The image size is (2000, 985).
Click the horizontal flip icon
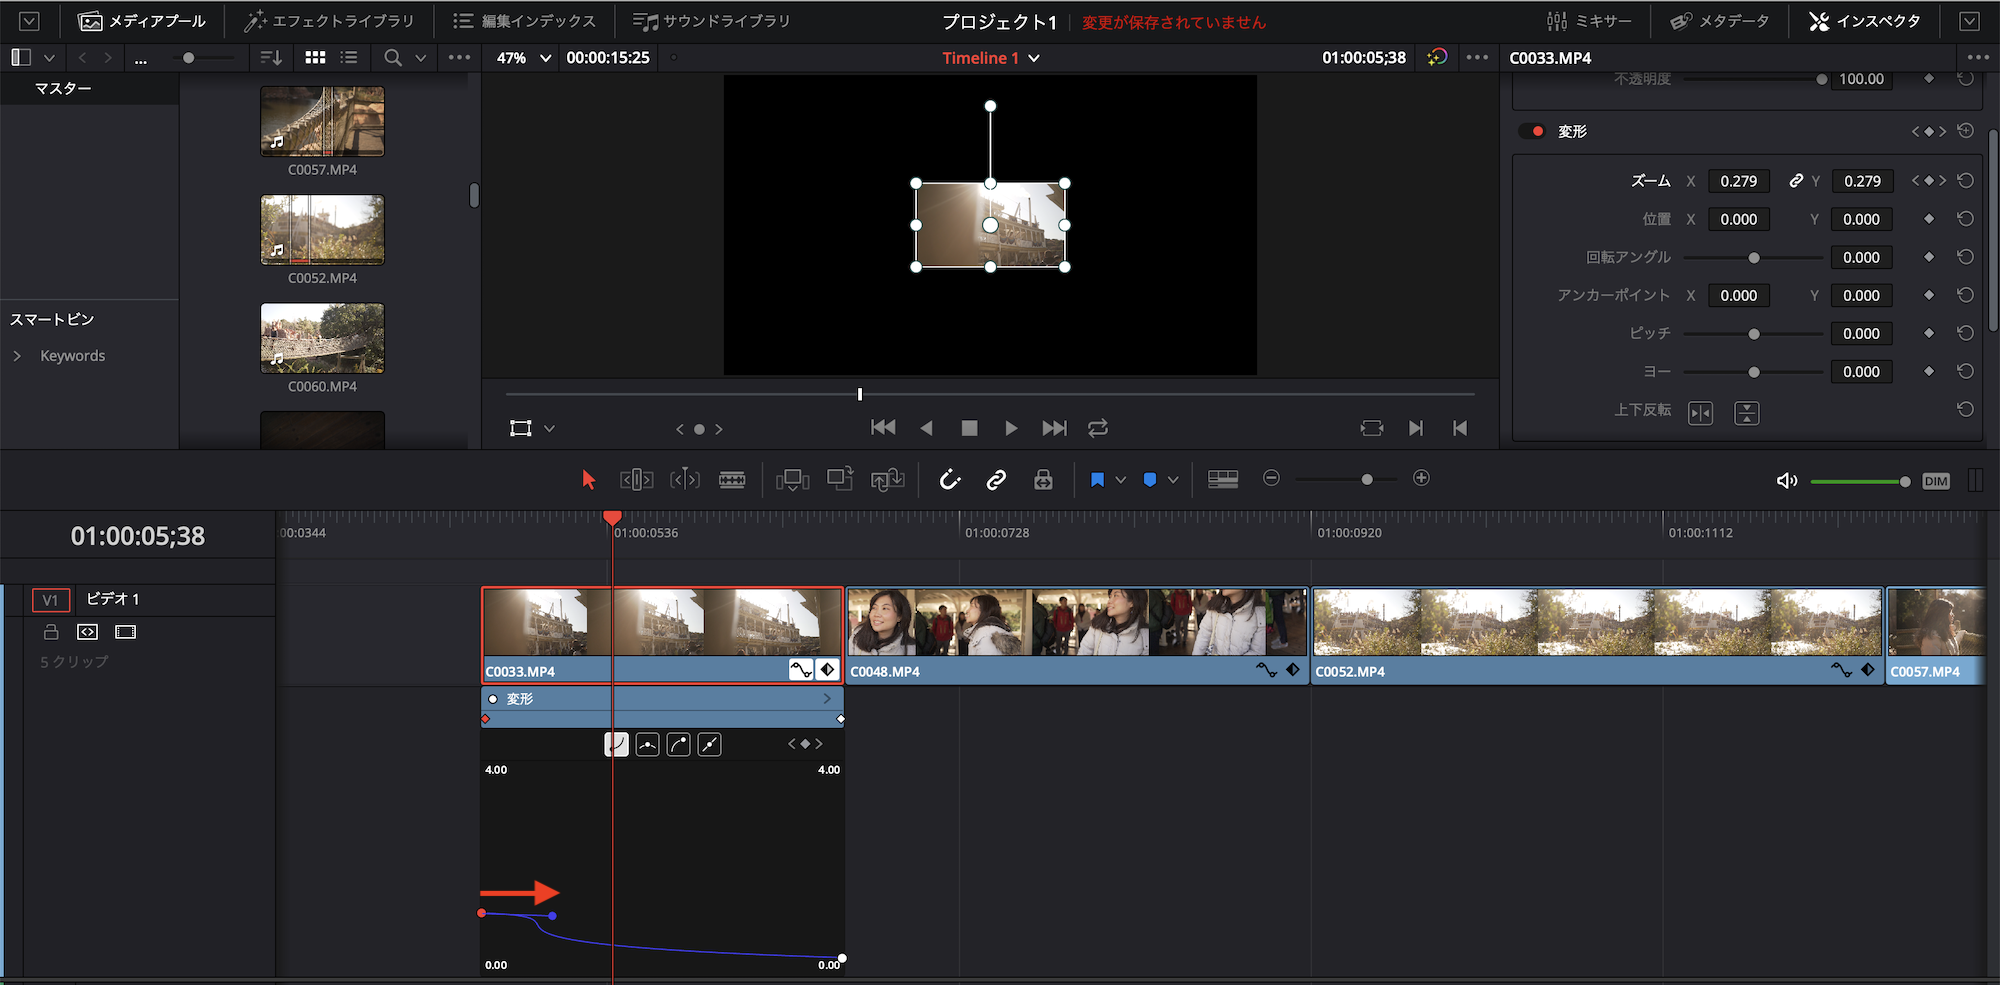tap(1700, 413)
